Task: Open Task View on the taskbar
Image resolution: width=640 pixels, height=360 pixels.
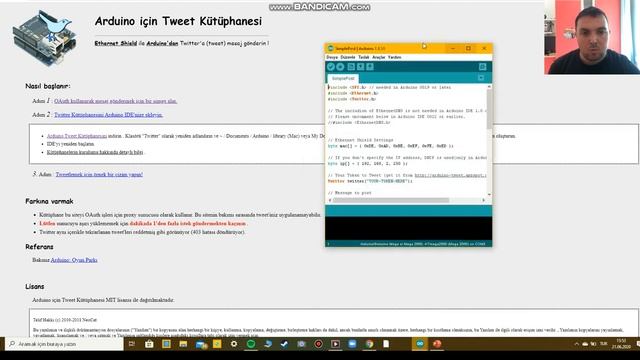Action: point(132,344)
